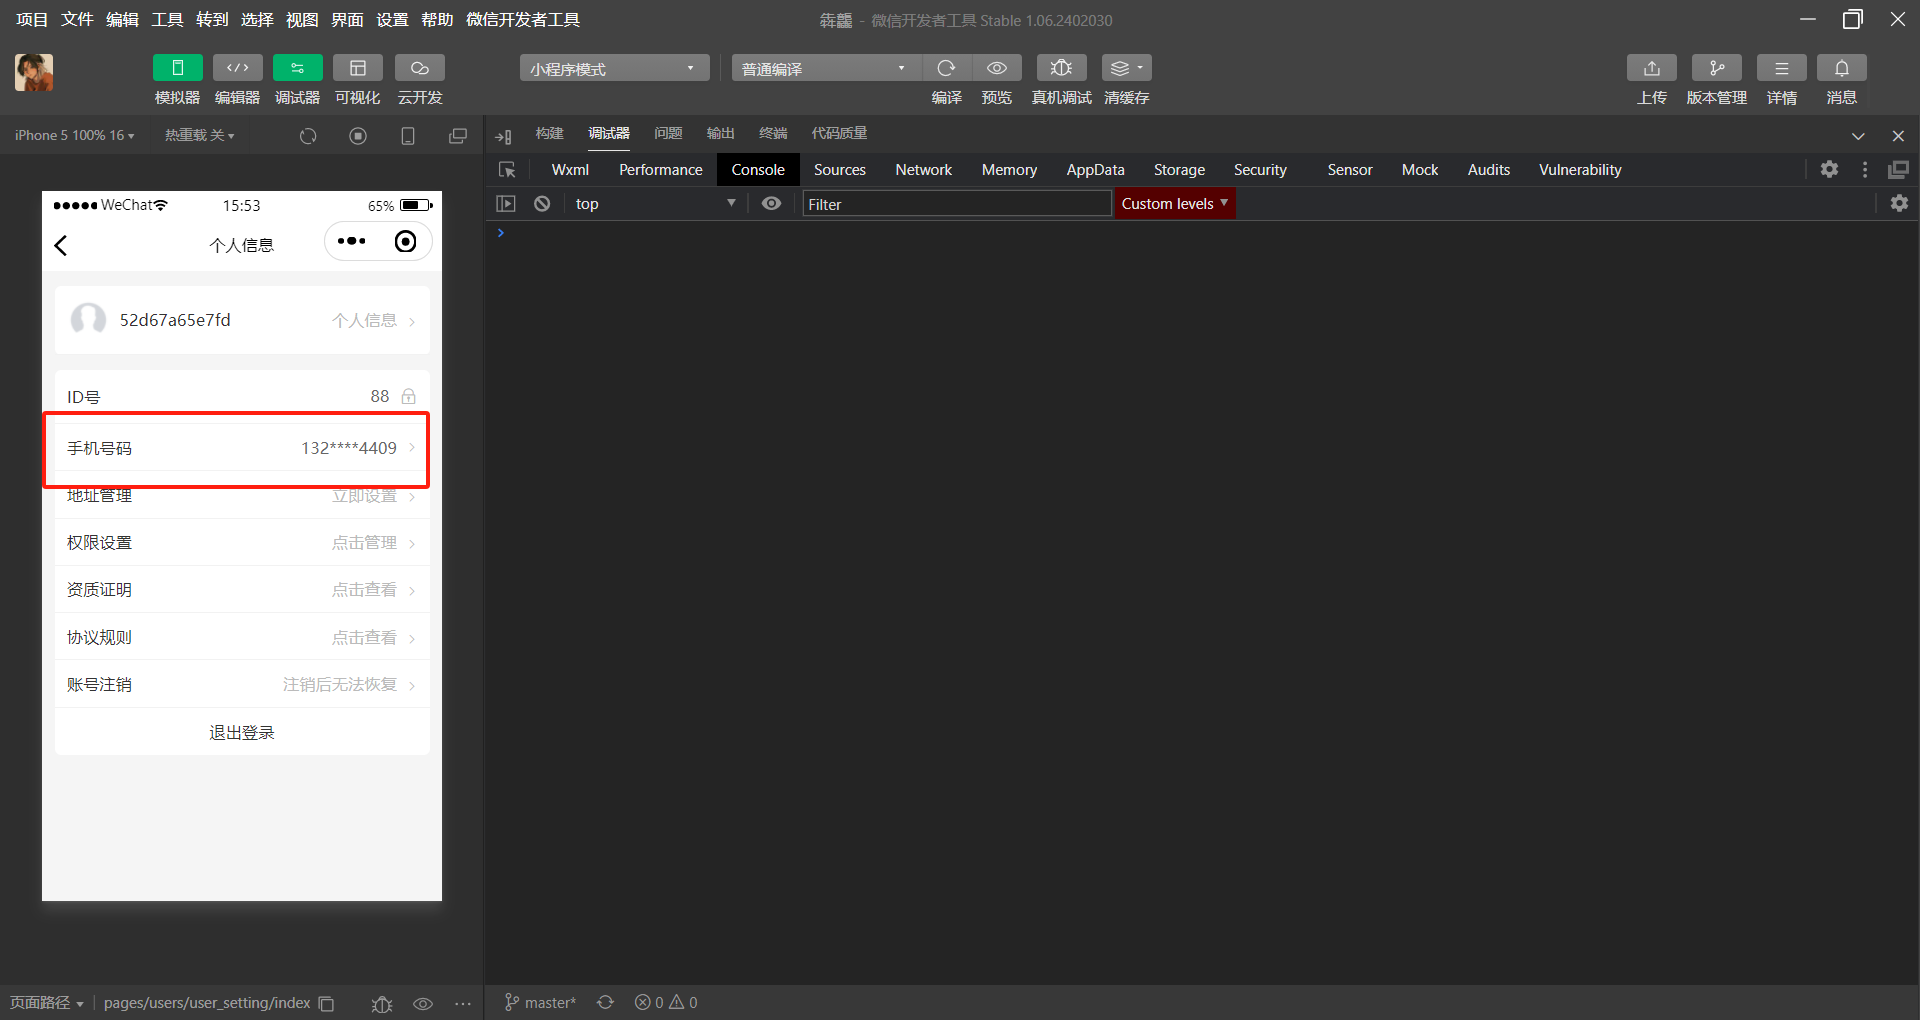The image size is (1920, 1020).
Task: Open the 52d67a65e7fd profile row
Action: 242,320
